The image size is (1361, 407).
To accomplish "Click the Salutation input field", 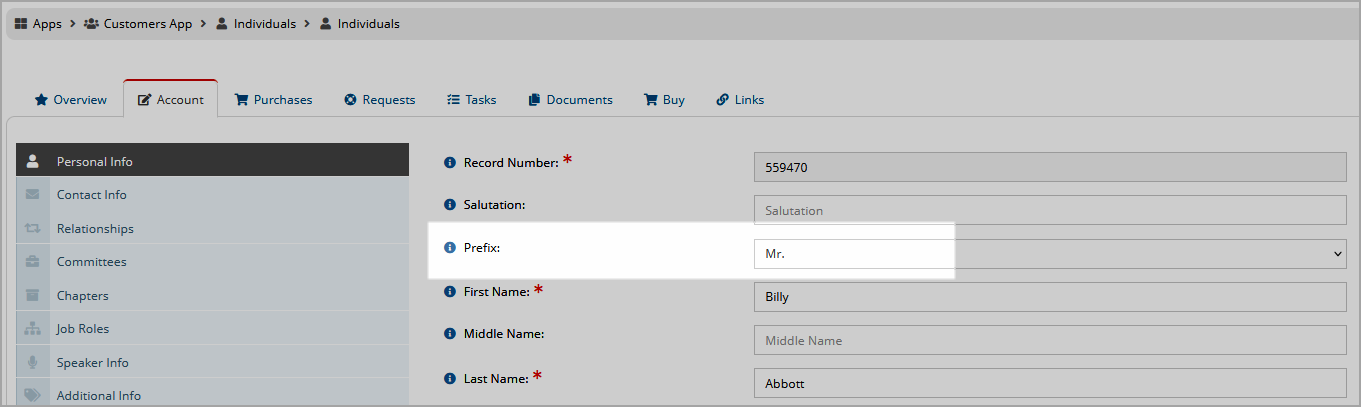I will point(1050,211).
